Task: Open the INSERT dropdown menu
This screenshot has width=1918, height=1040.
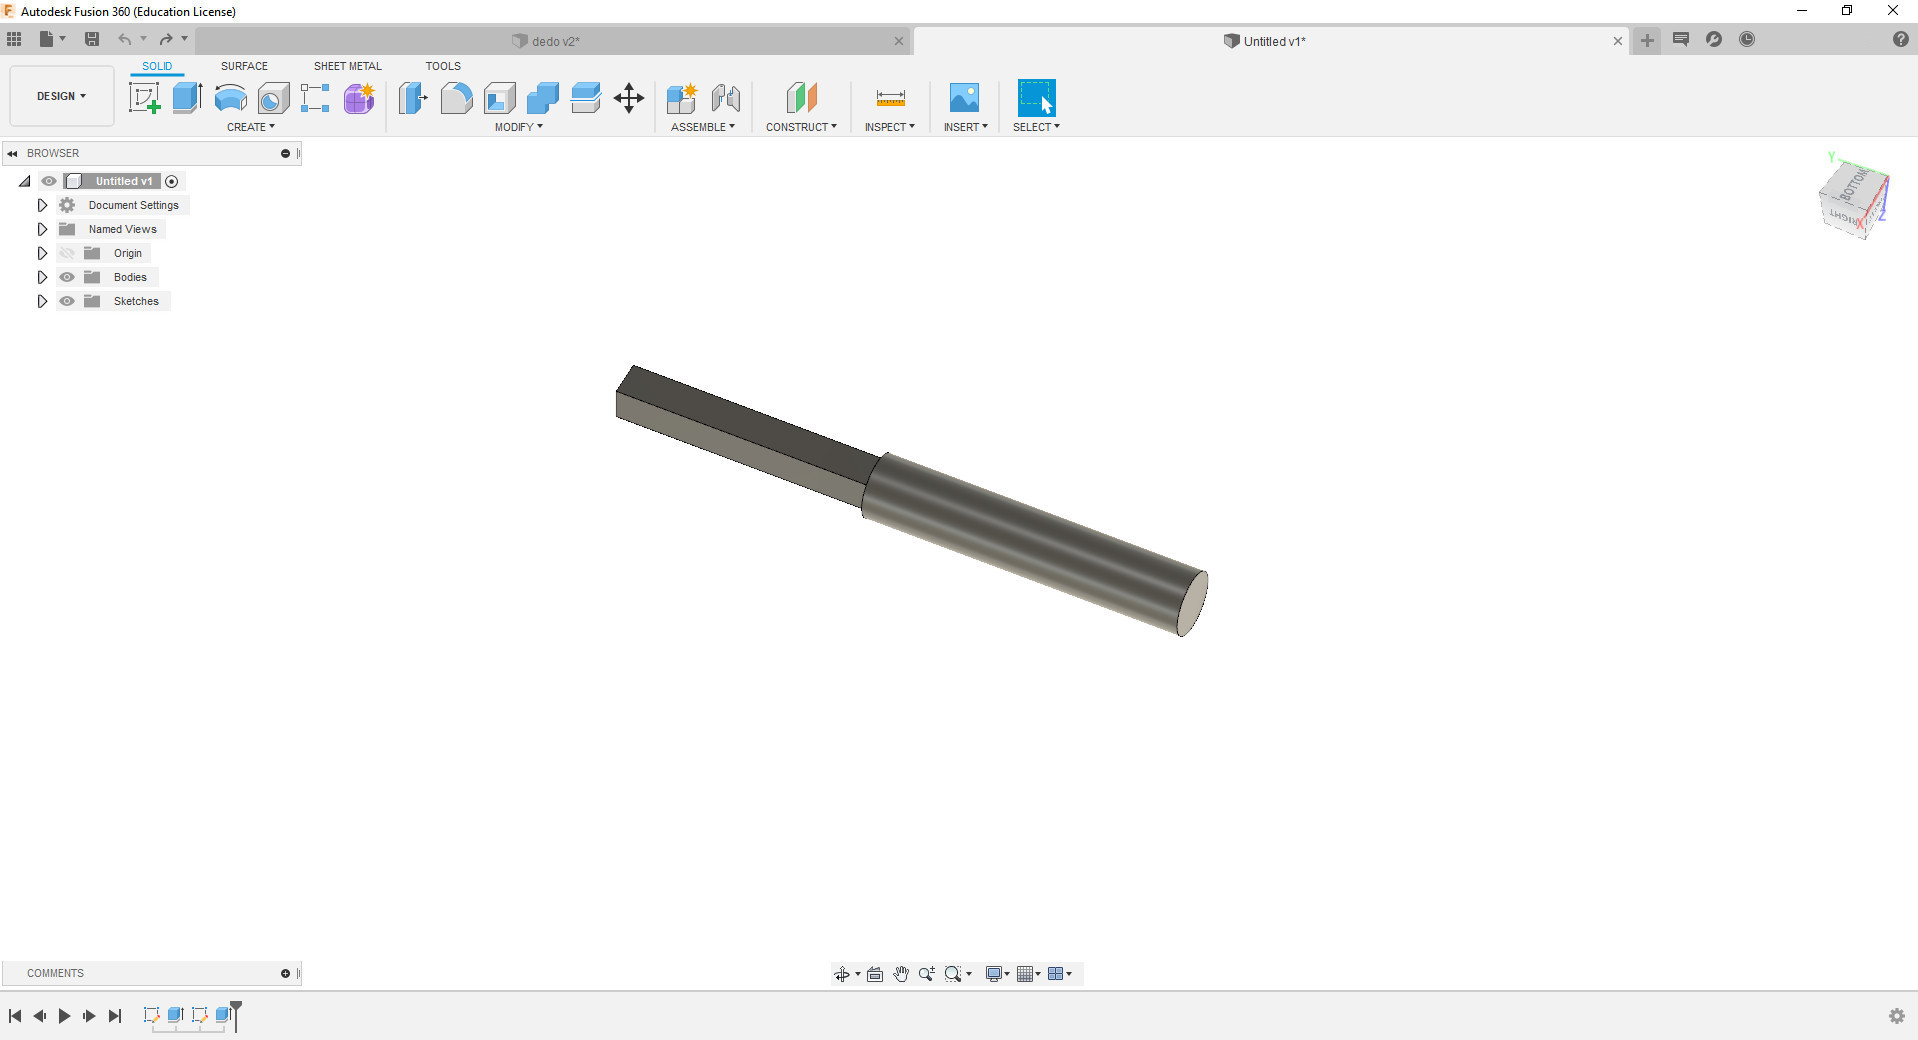Action: pos(966,127)
